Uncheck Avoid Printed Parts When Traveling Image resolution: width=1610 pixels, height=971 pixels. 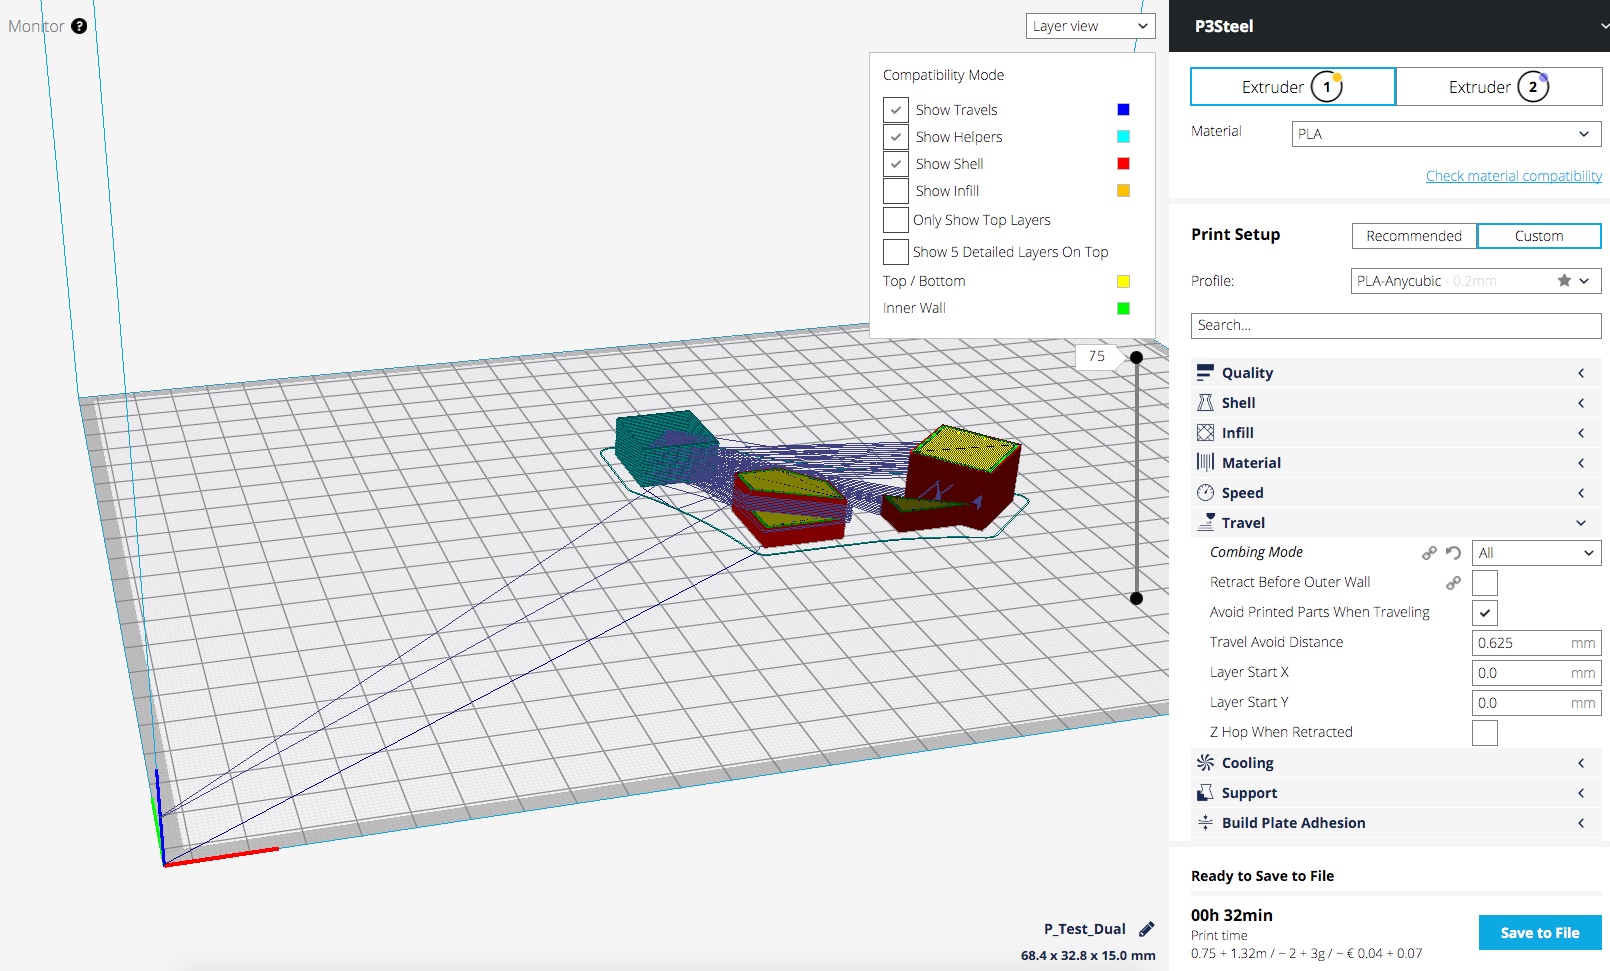coord(1485,613)
